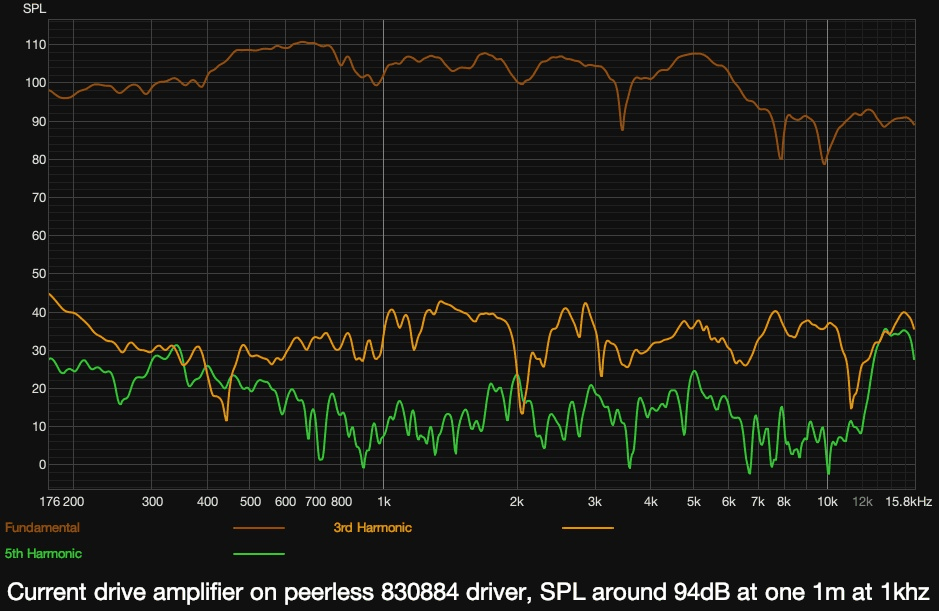Click the 4k frequency axis label
This screenshot has height=611, width=939.
coord(650,502)
